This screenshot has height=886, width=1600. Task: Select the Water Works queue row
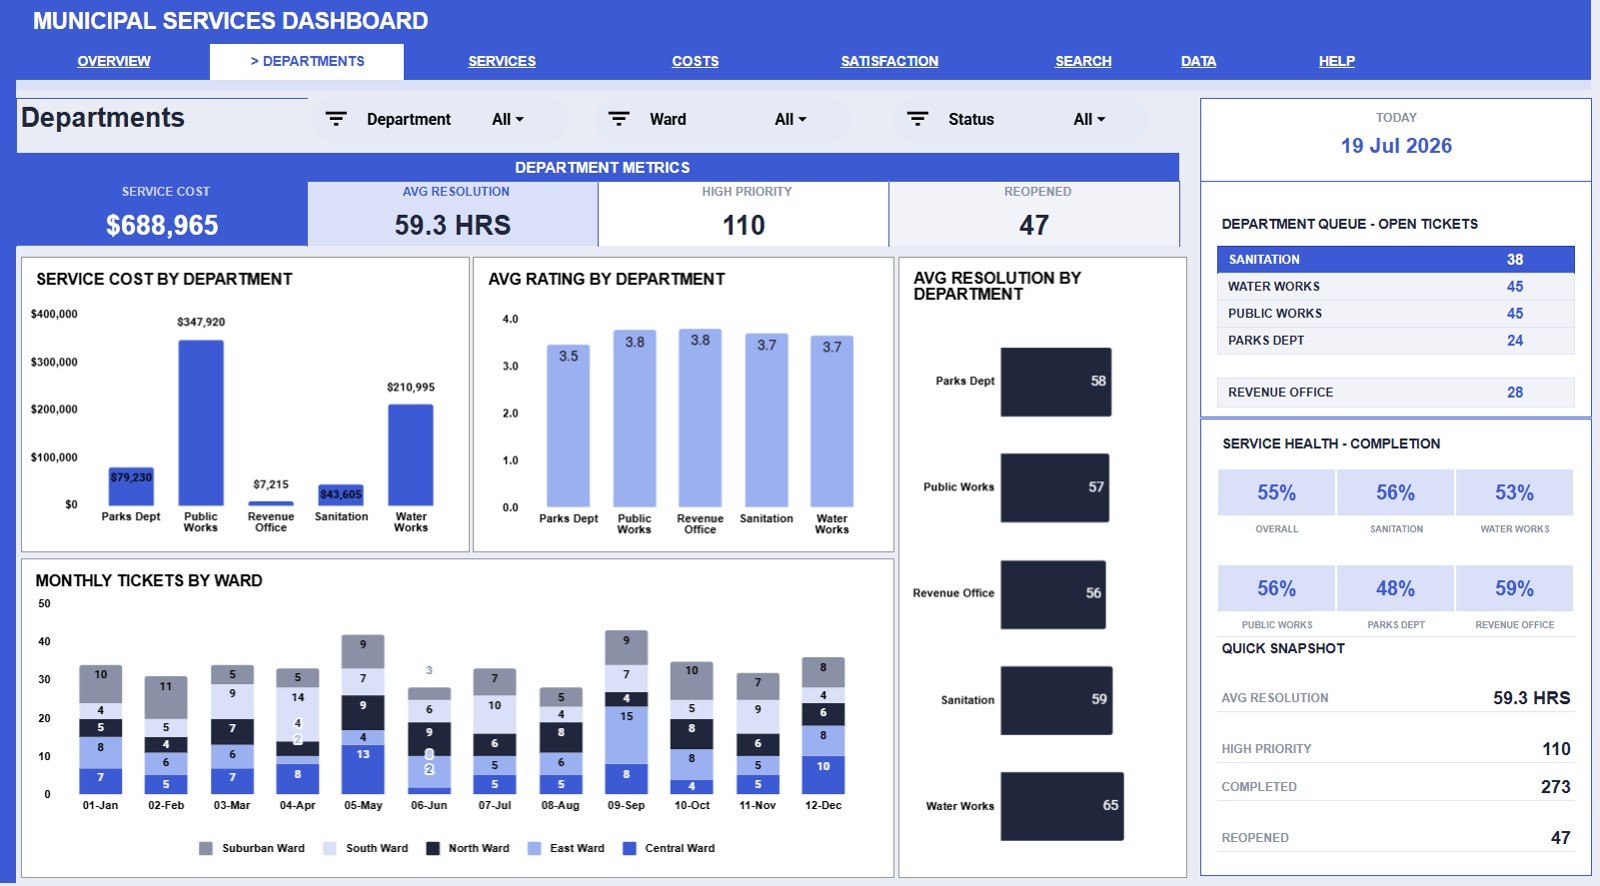1395,286
